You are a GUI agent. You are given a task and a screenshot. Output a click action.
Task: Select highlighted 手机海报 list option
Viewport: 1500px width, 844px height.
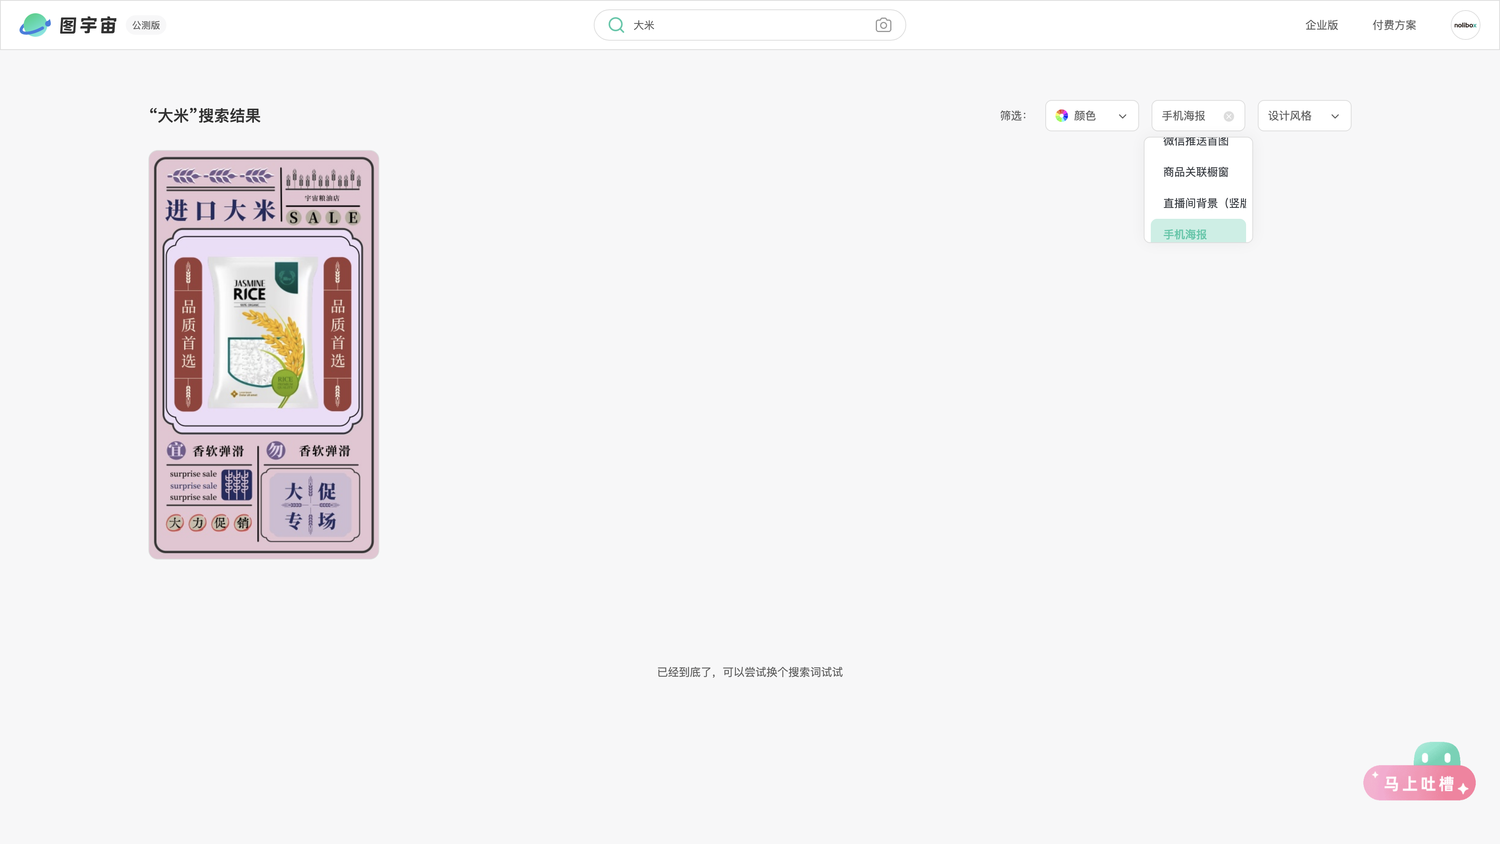[x=1198, y=232]
